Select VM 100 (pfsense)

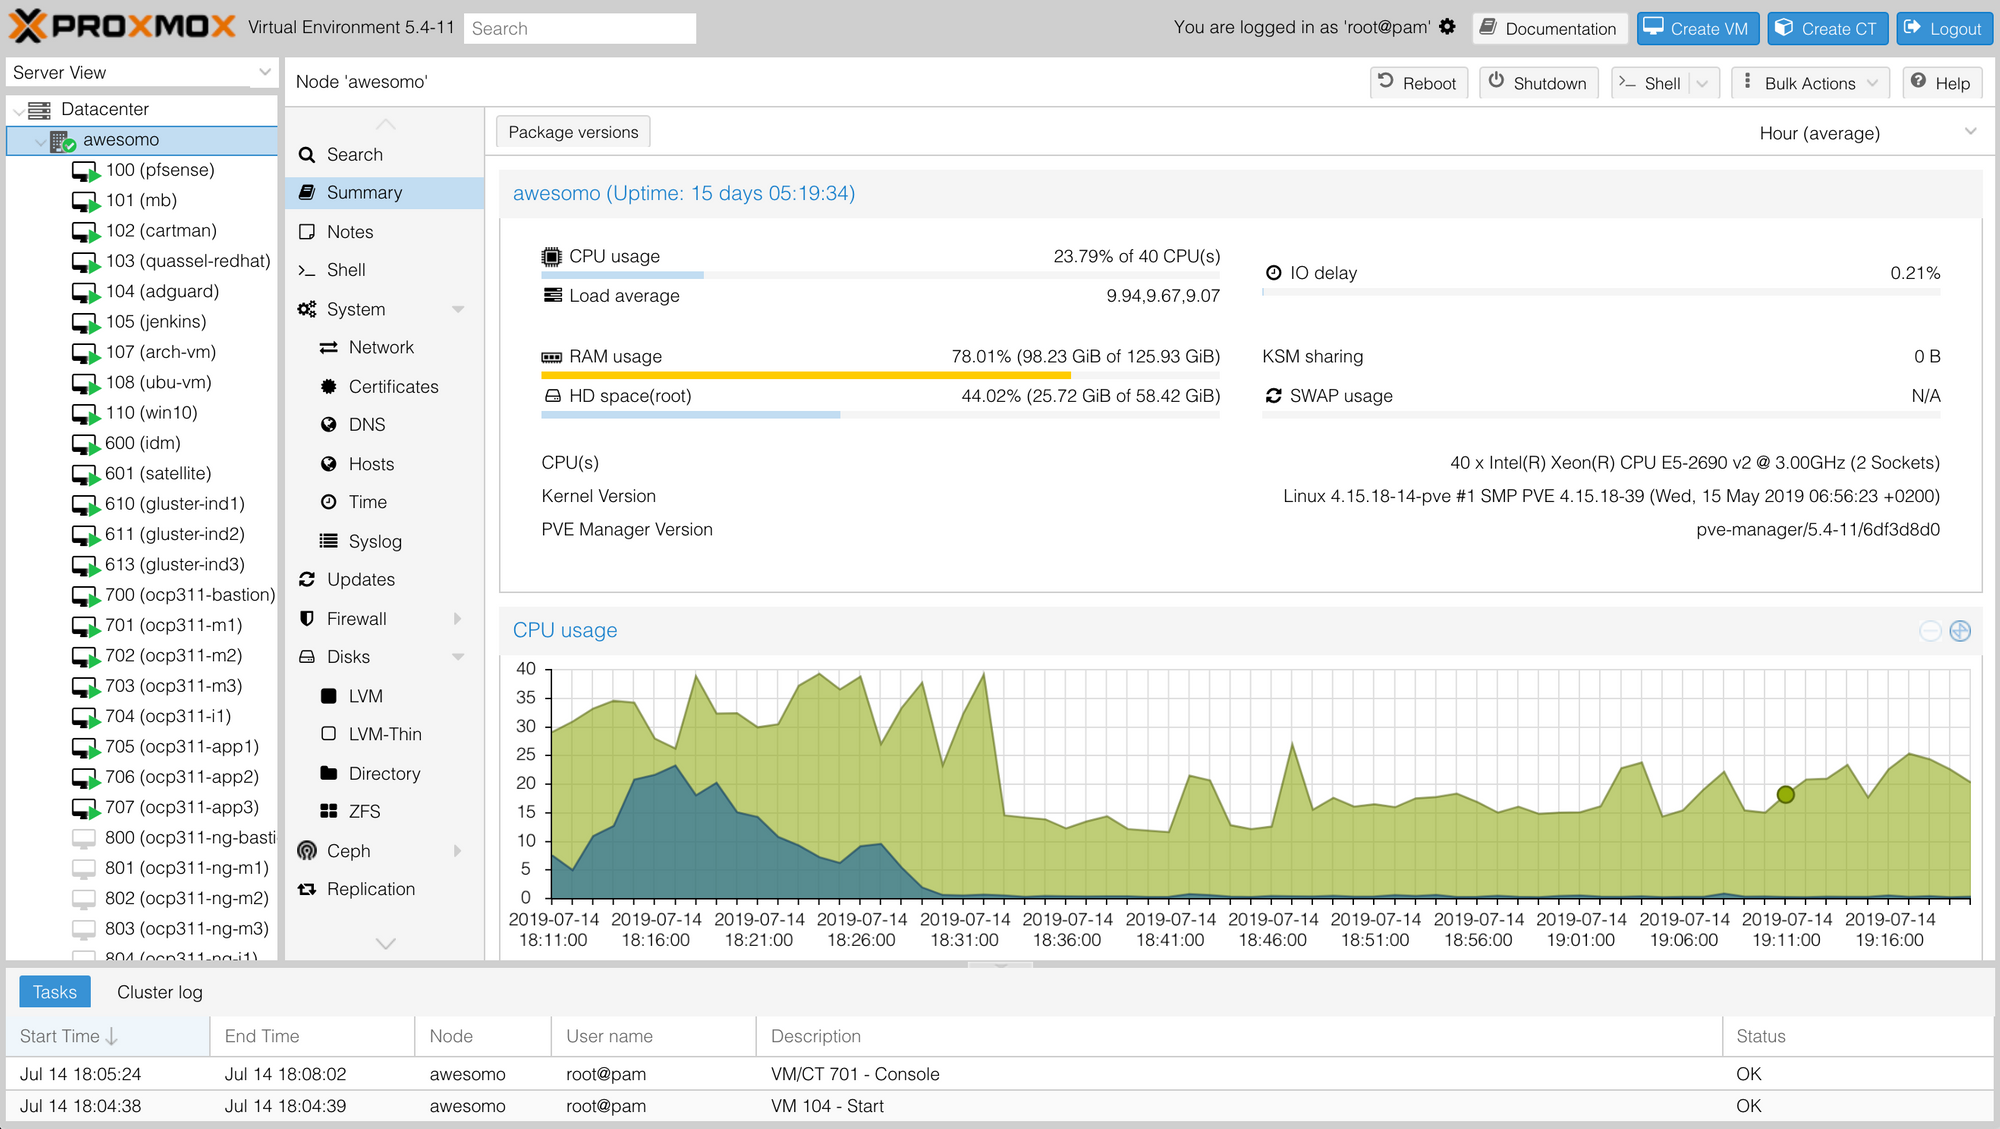160,170
